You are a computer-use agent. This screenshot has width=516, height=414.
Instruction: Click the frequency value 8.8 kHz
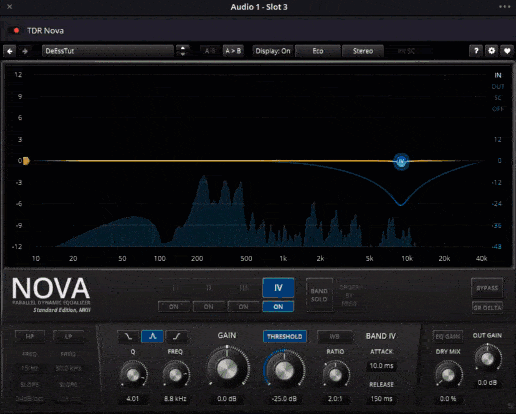click(x=175, y=399)
